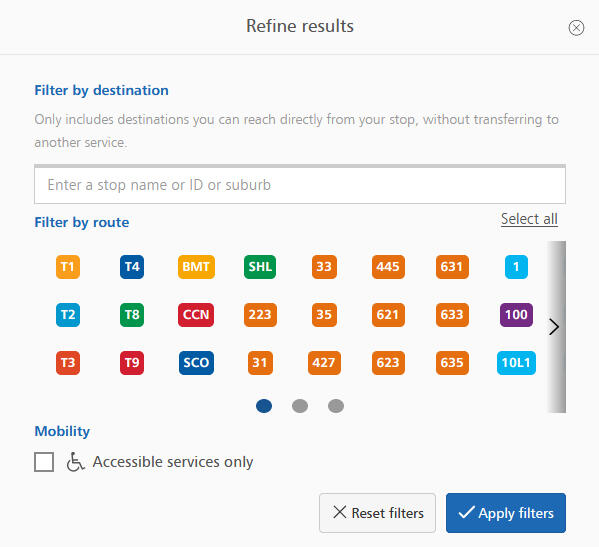The width and height of the screenshot is (599, 547).
Task: Toggle the T8 route filter
Action: (132, 315)
